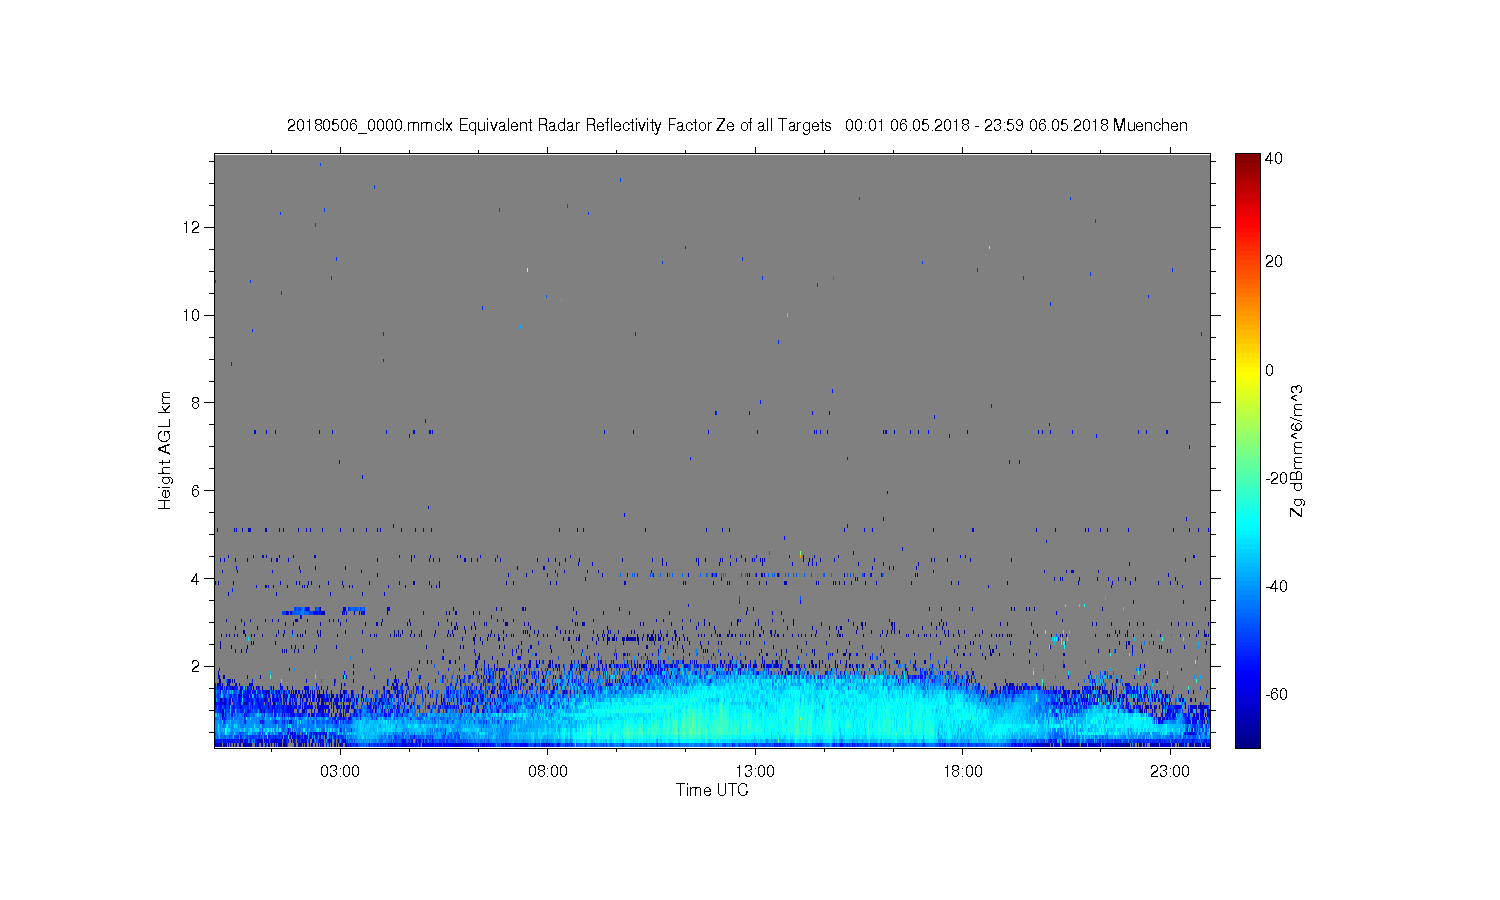1500x900 pixels.
Task: Click the colorbar label 'Zg dBmm^6/m^3'
Action: pyautogui.click(x=1297, y=451)
